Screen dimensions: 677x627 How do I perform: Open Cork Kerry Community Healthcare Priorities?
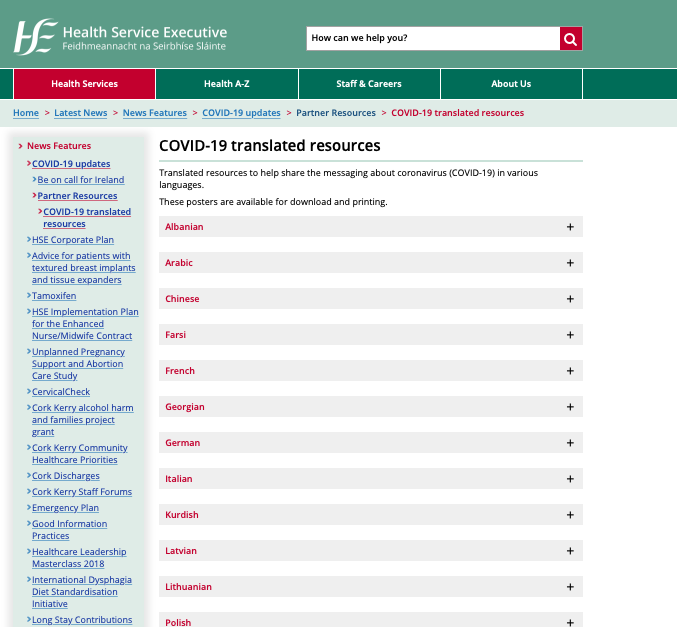point(79,454)
